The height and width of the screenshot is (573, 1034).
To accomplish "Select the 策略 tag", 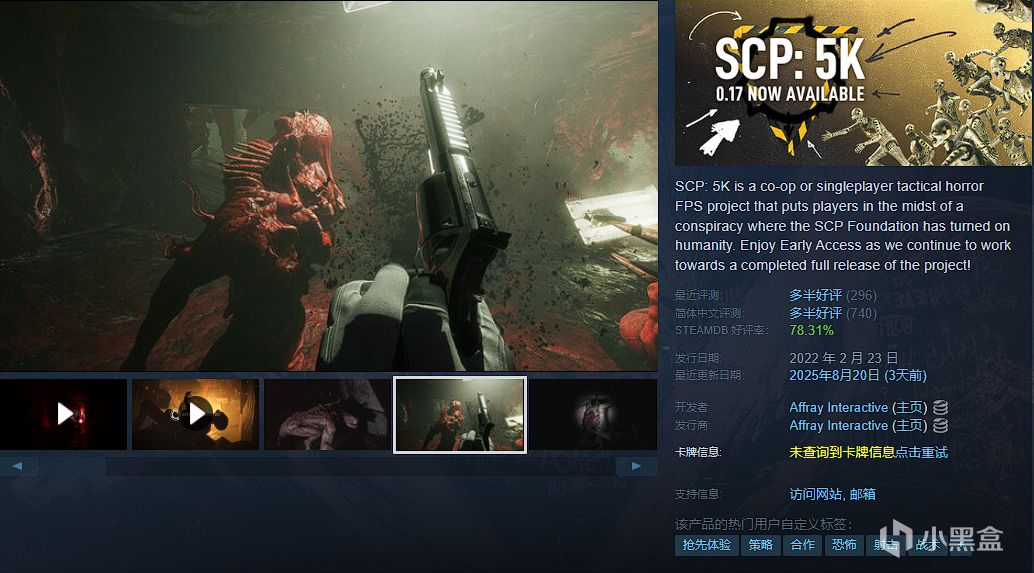I will pos(760,545).
